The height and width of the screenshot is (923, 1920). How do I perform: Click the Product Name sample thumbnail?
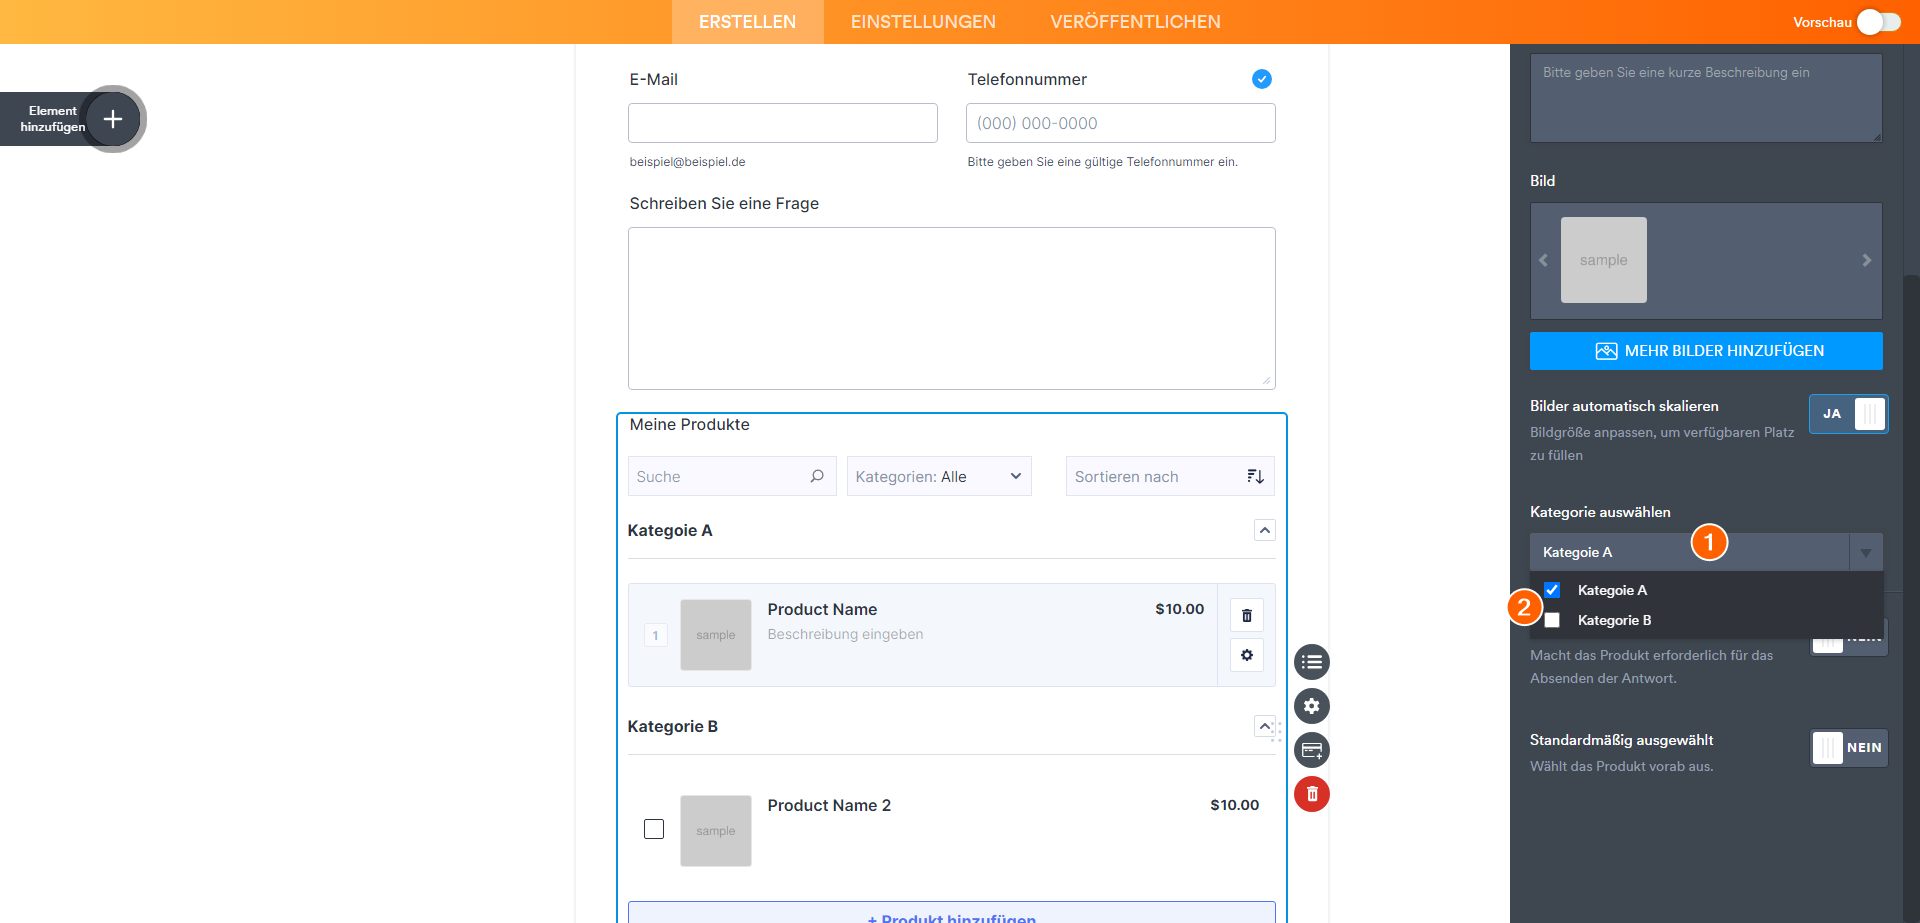click(x=716, y=635)
